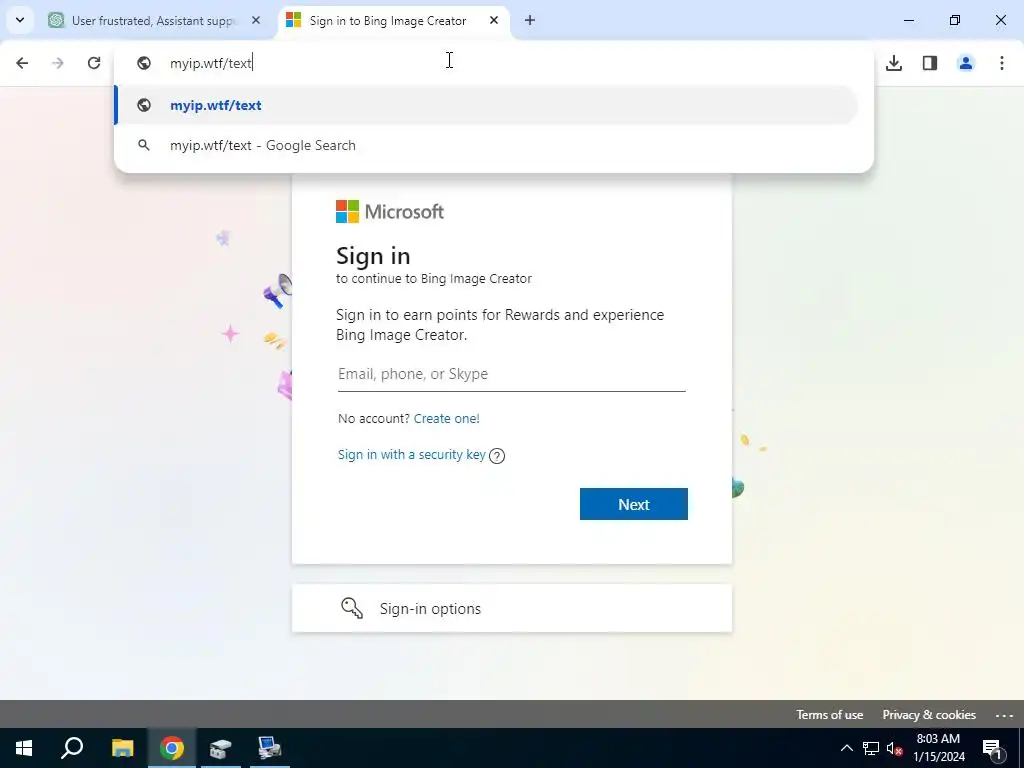This screenshot has height=768, width=1024.
Task: Open Terms of use link
Action: point(829,714)
